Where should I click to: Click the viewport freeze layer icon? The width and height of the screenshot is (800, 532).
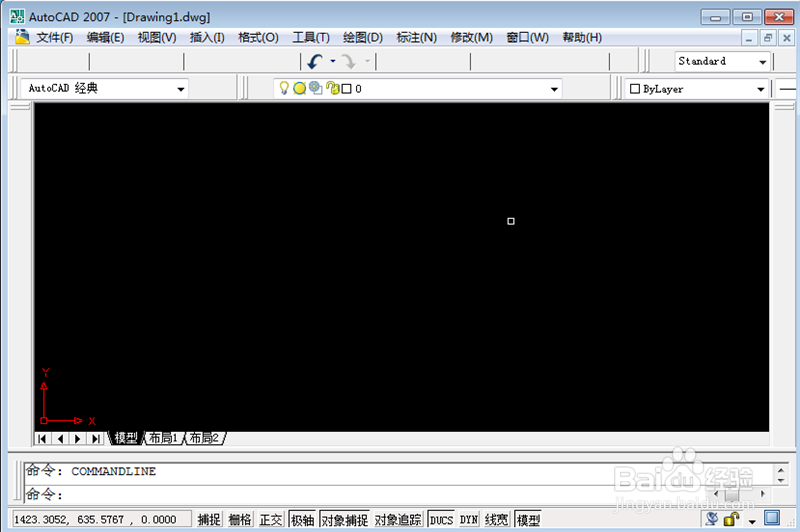pos(316,88)
